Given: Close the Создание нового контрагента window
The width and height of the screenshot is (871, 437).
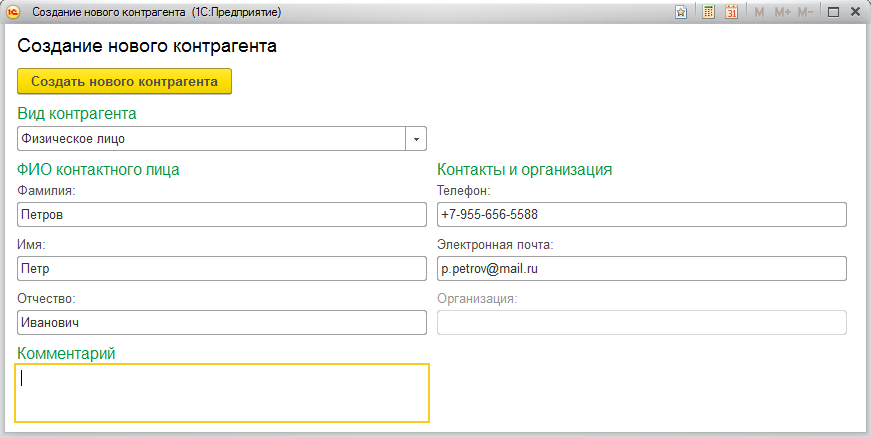Looking at the screenshot, I should pos(855,12).
